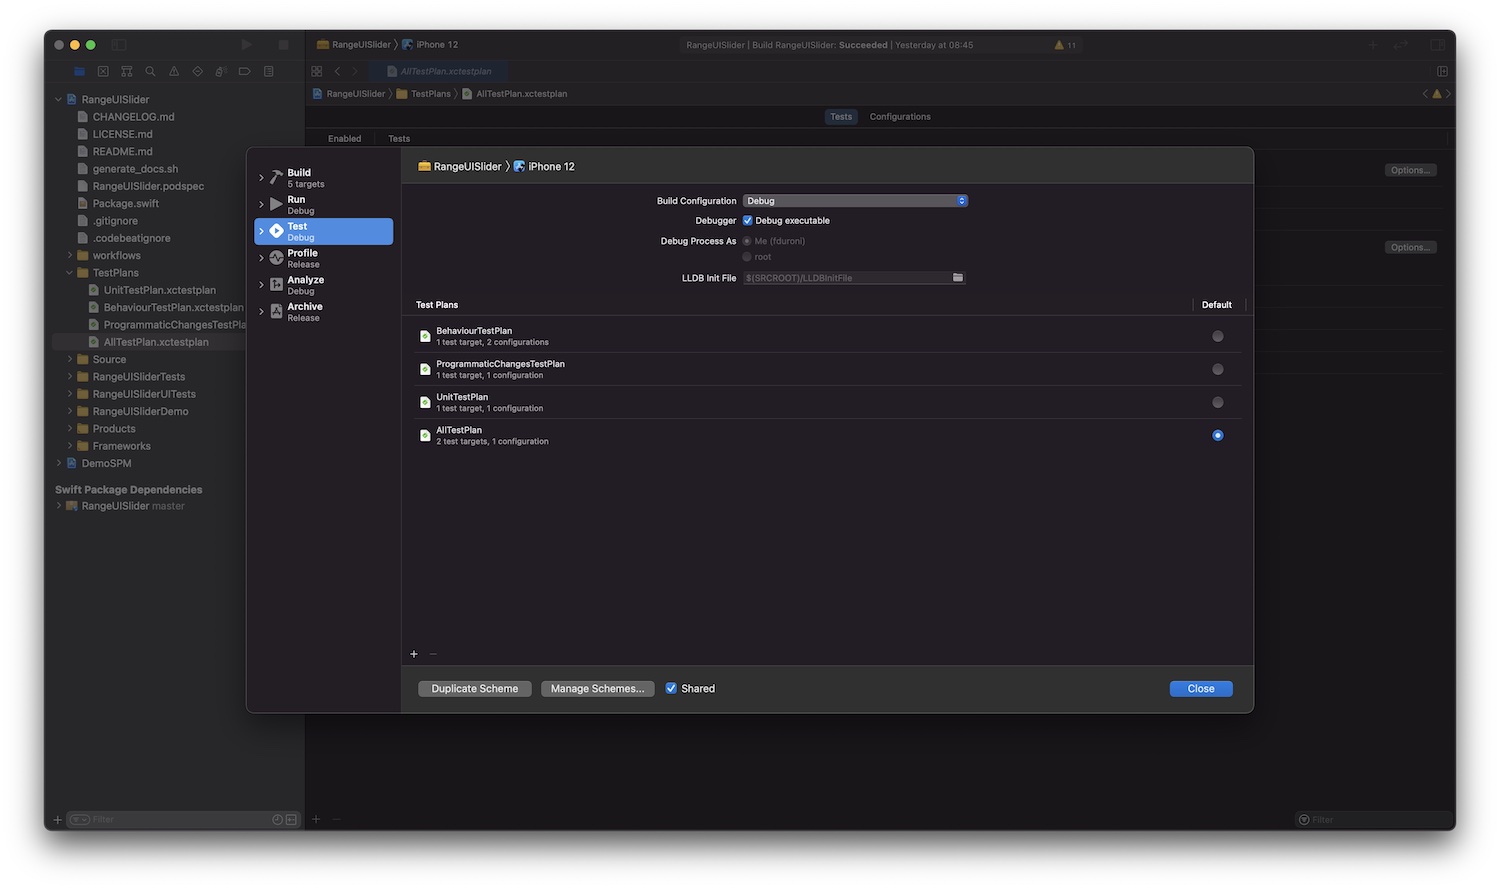The image size is (1500, 889).
Task: Select the Analyze Debug scheme action
Action: [x=324, y=285]
